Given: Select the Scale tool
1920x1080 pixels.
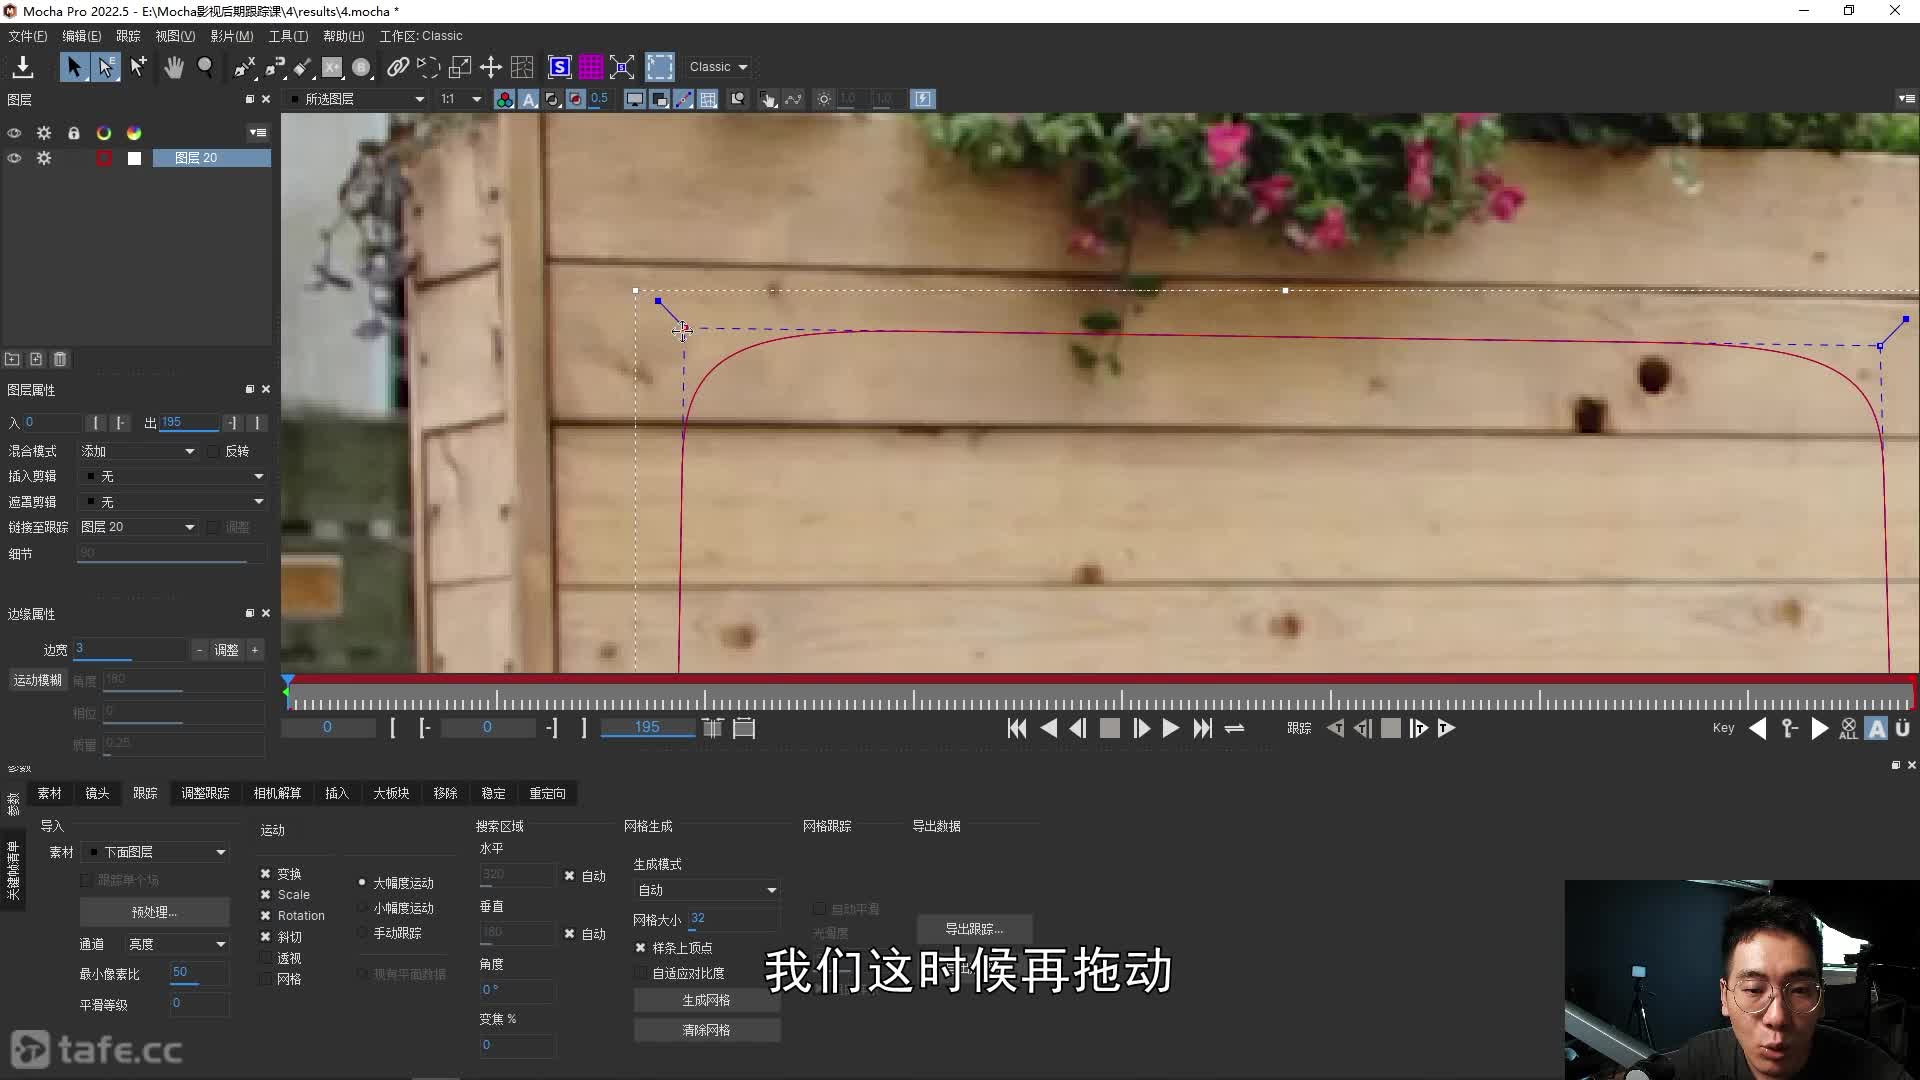Looking at the screenshot, I should pos(460,67).
